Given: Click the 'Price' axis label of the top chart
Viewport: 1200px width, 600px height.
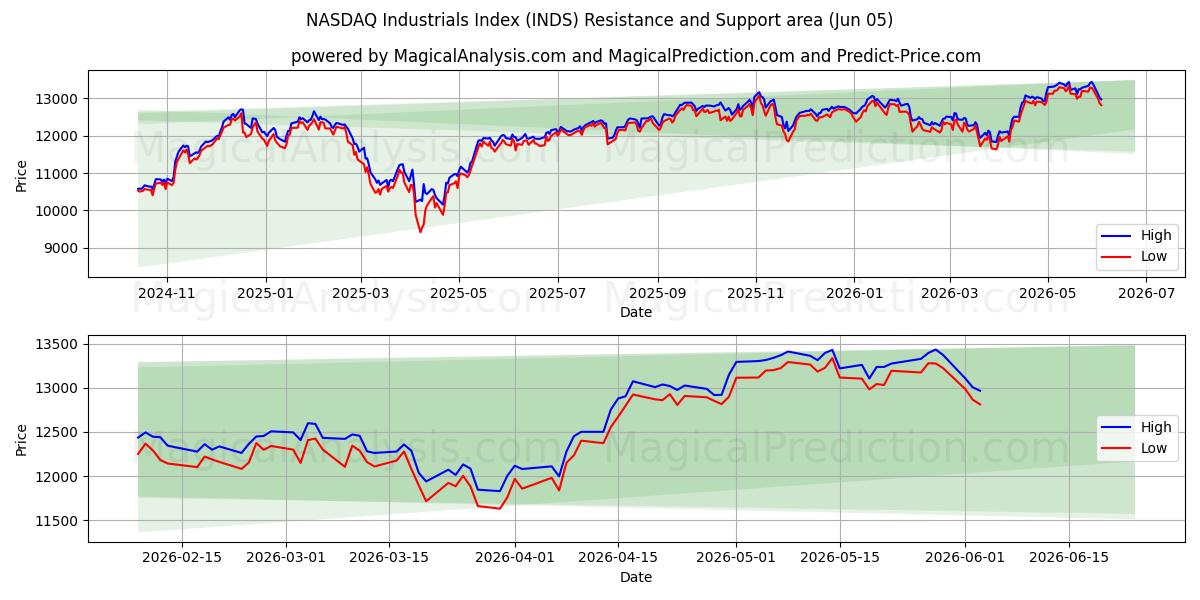Looking at the screenshot, I should (x=22, y=174).
